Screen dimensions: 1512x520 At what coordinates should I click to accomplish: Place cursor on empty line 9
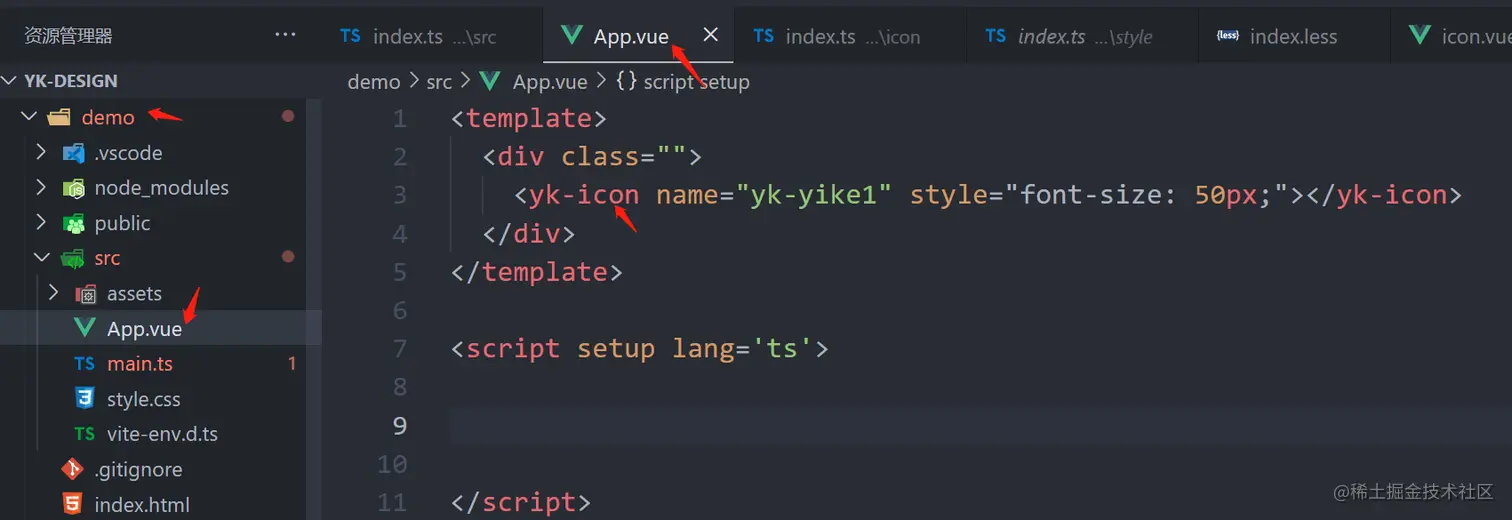coord(980,426)
